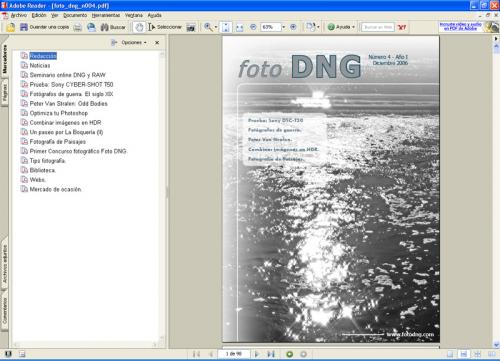Click the fit page view icon
This screenshot has width=500, height=361.
pos(226,27)
